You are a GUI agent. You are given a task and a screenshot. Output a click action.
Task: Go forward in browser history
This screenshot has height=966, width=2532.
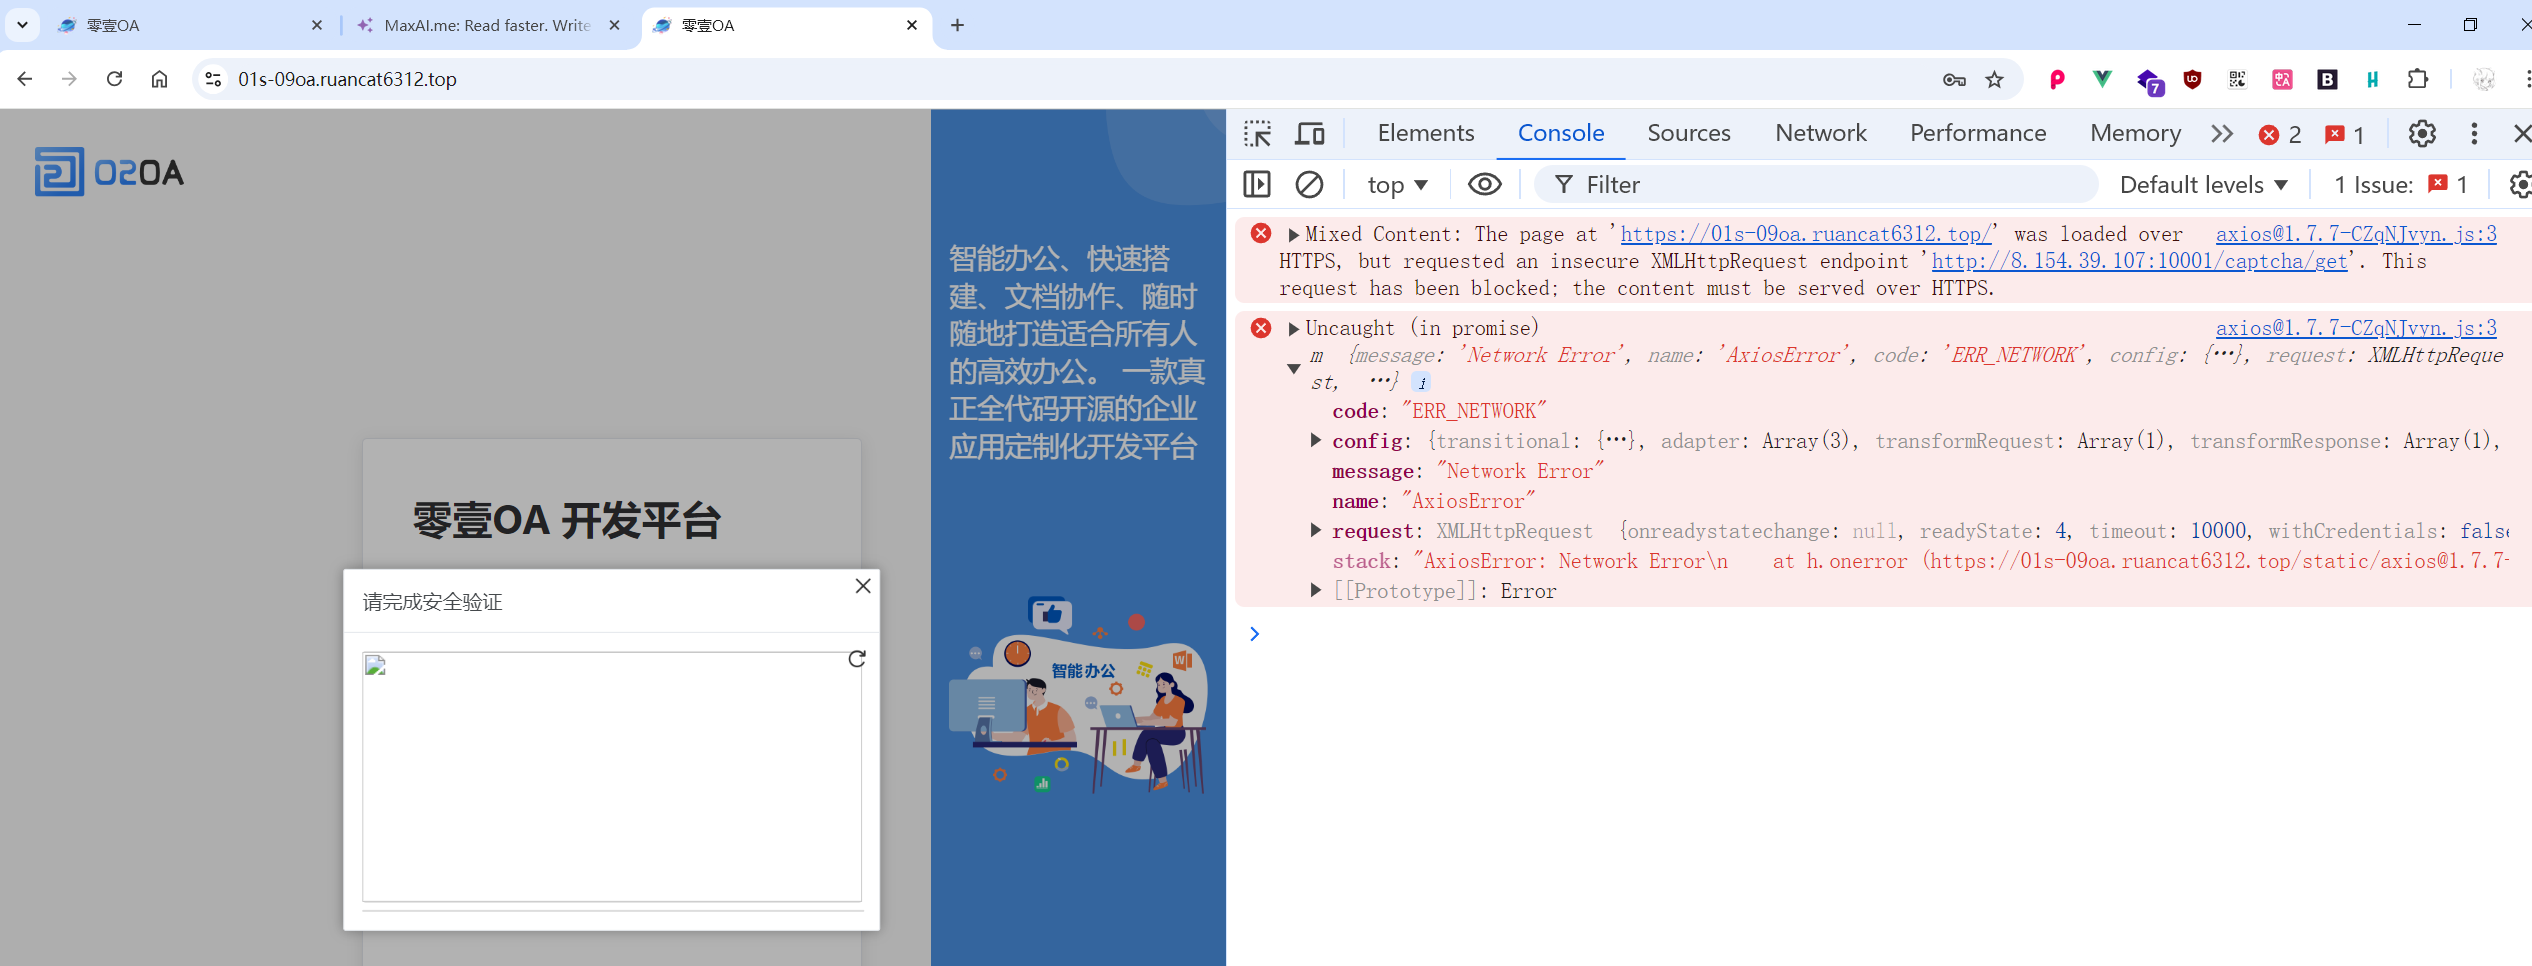(x=69, y=79)
